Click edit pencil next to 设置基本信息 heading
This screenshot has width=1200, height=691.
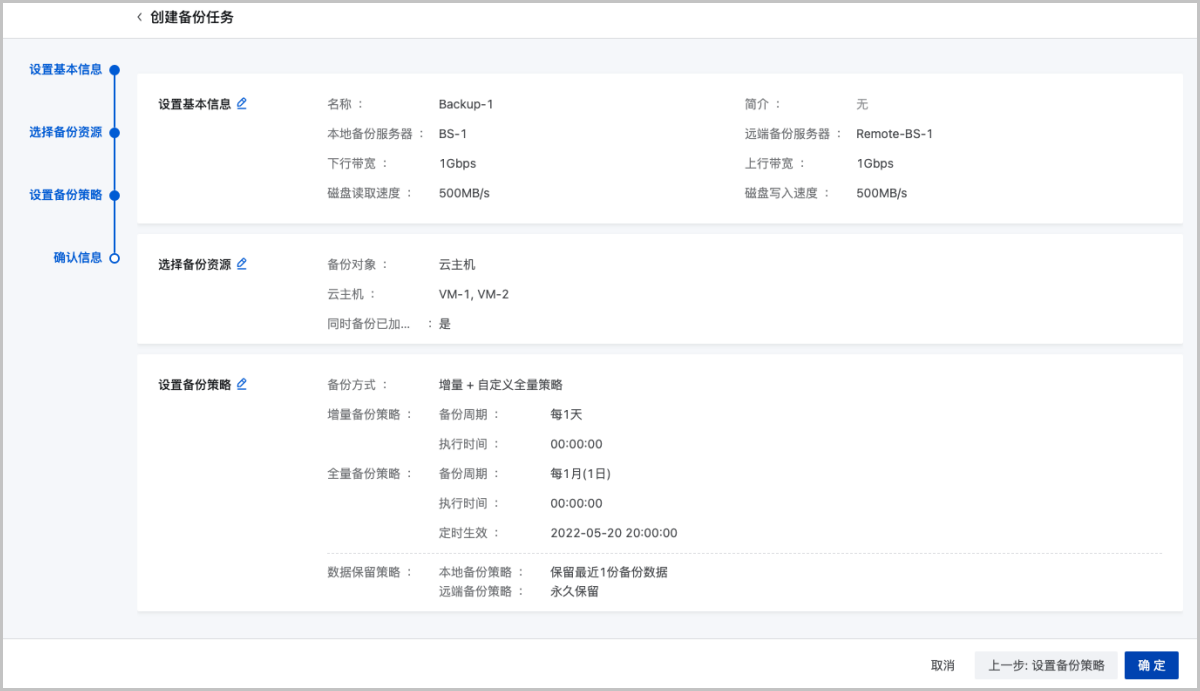coord(242,103)
